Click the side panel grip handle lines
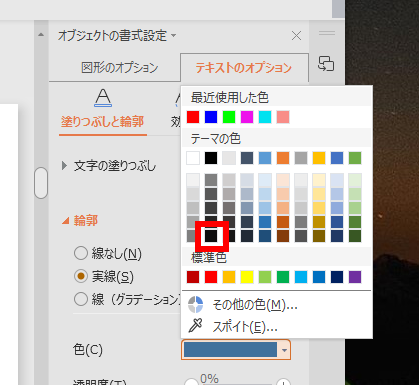 [x=327, y=33]
